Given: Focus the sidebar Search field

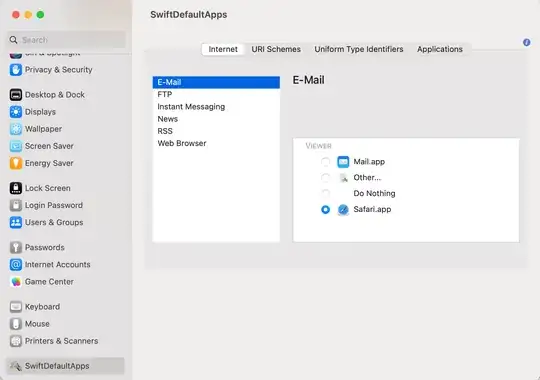Looking at the screenshot, I should point(66,40).
